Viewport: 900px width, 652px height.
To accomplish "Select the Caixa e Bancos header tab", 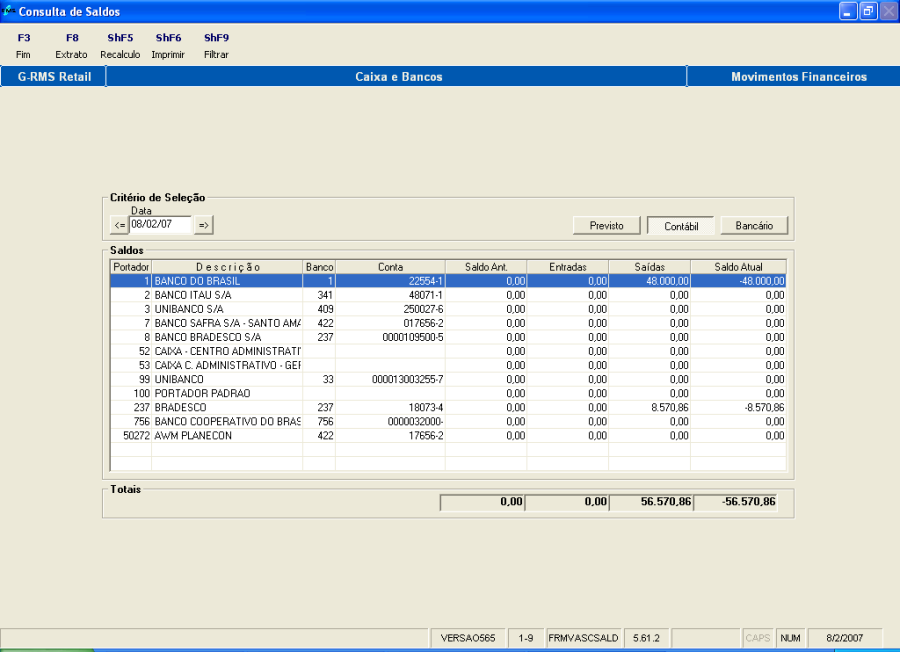I will 396,76.
